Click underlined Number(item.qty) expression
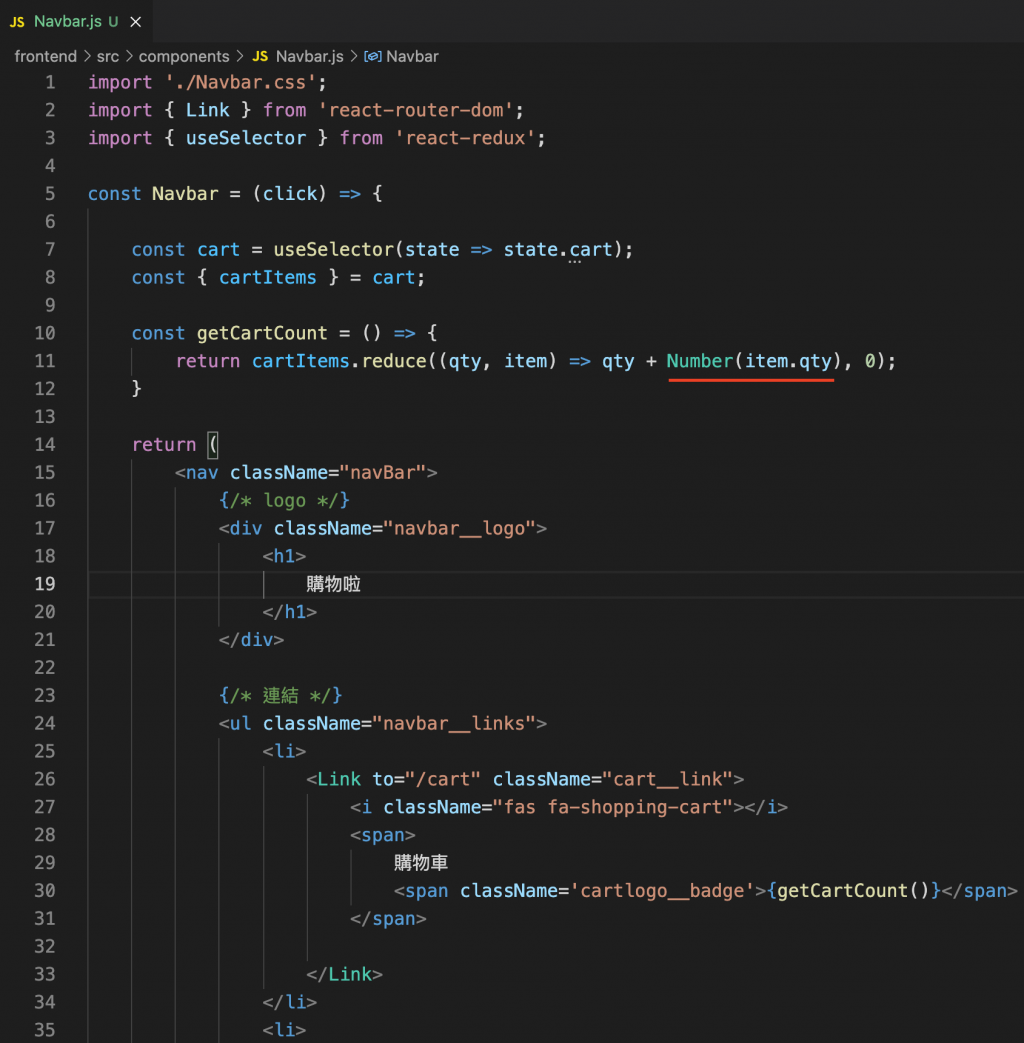 pos(755,361)
